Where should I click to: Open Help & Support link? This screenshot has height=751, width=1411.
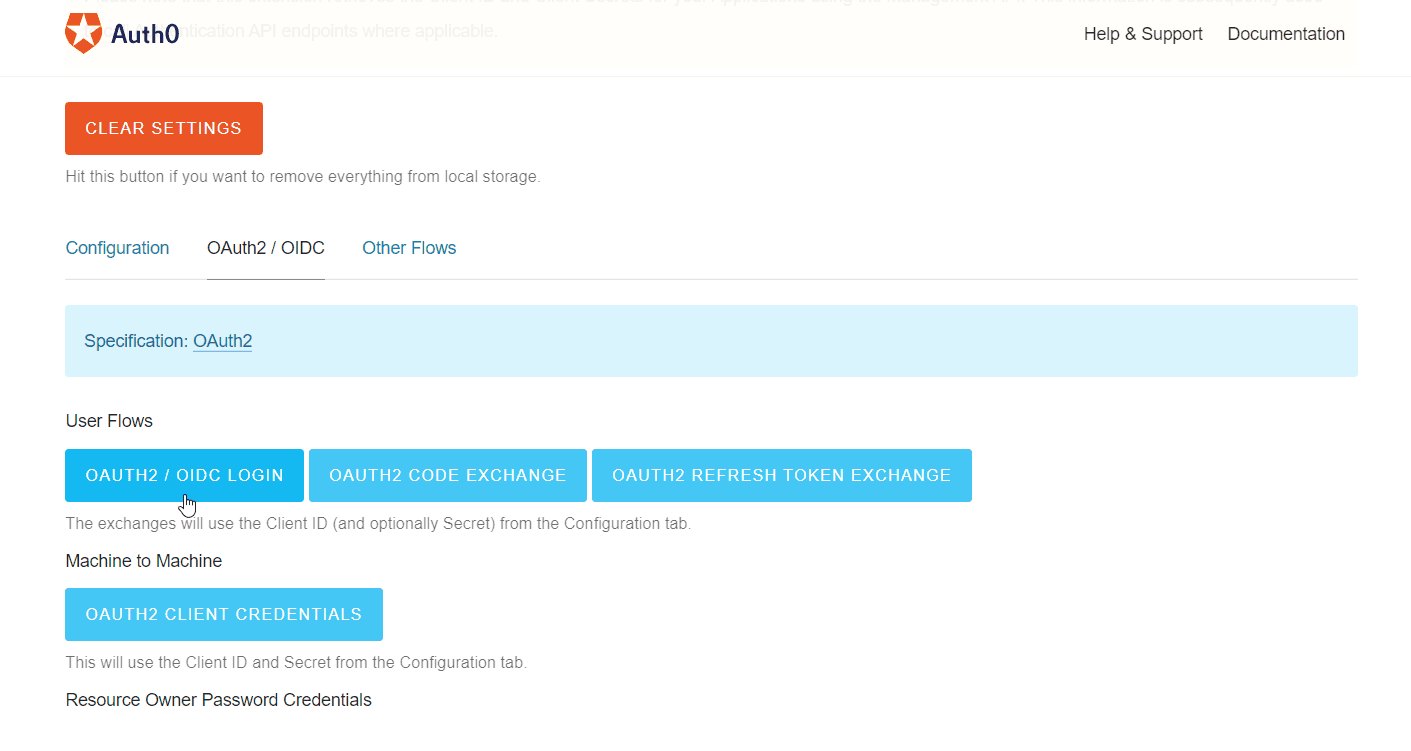[x=1143, y=34]
